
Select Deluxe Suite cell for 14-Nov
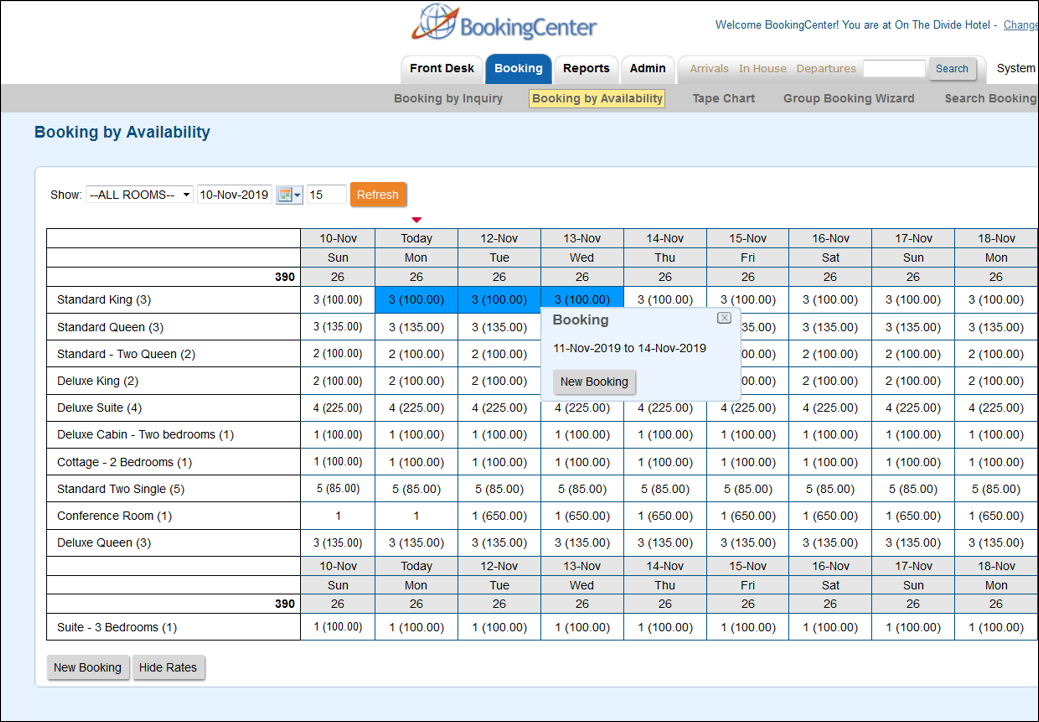665,408
